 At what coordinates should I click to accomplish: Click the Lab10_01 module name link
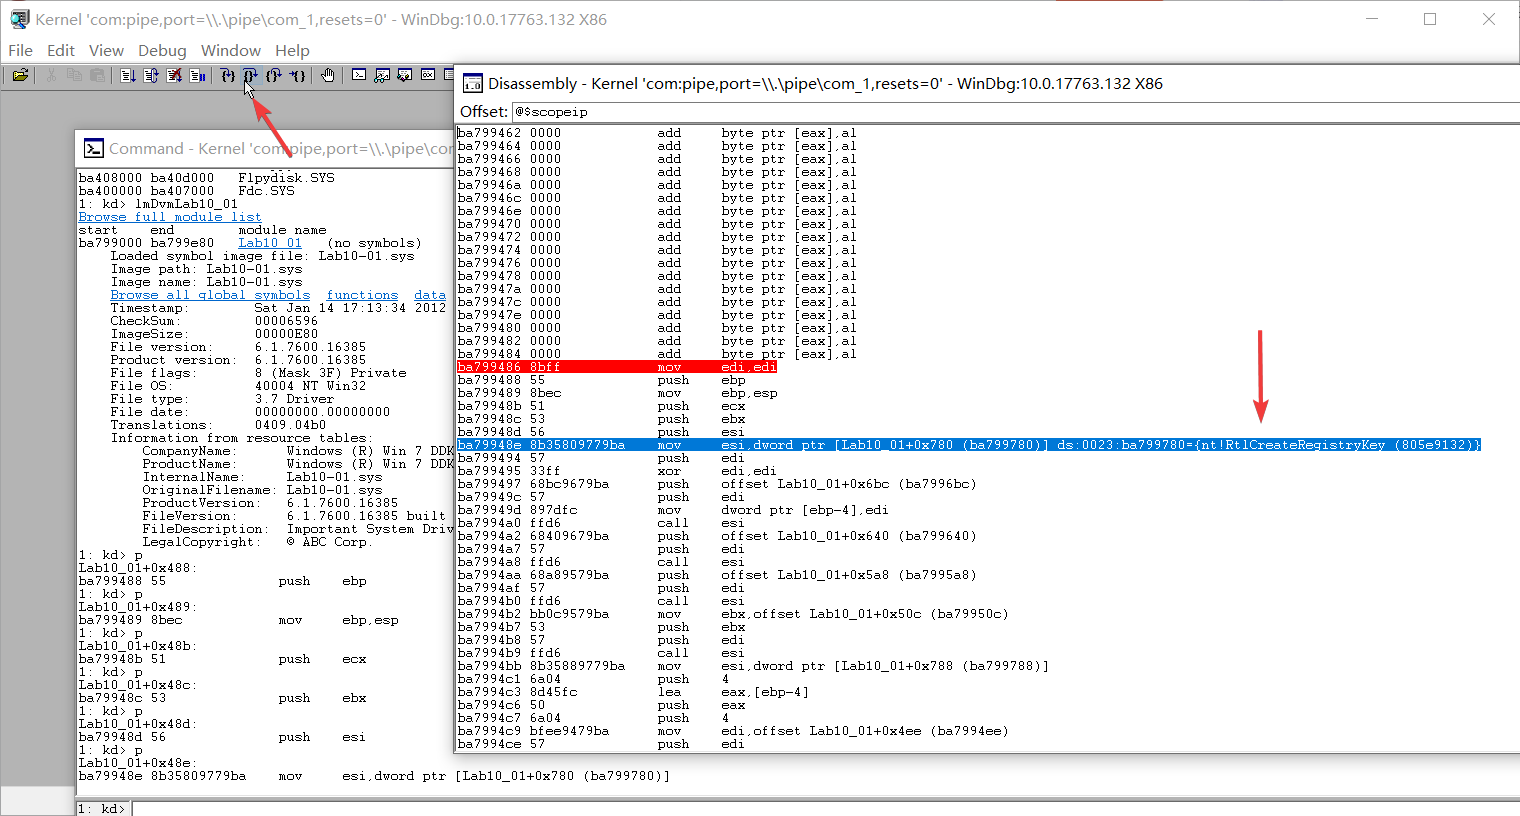tap(270, 243)
